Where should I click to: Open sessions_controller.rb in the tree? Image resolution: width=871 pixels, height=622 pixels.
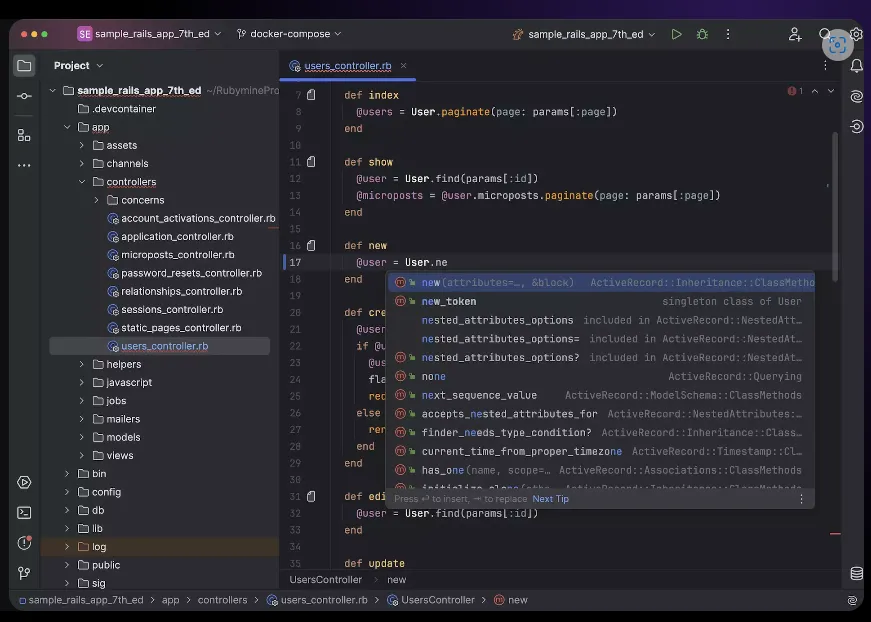(x=165, y=310)
